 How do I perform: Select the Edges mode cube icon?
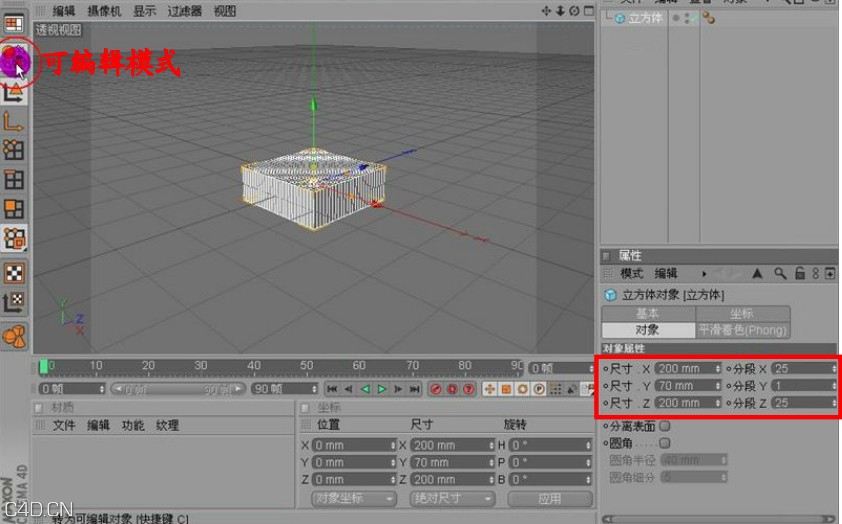point(14,179)
